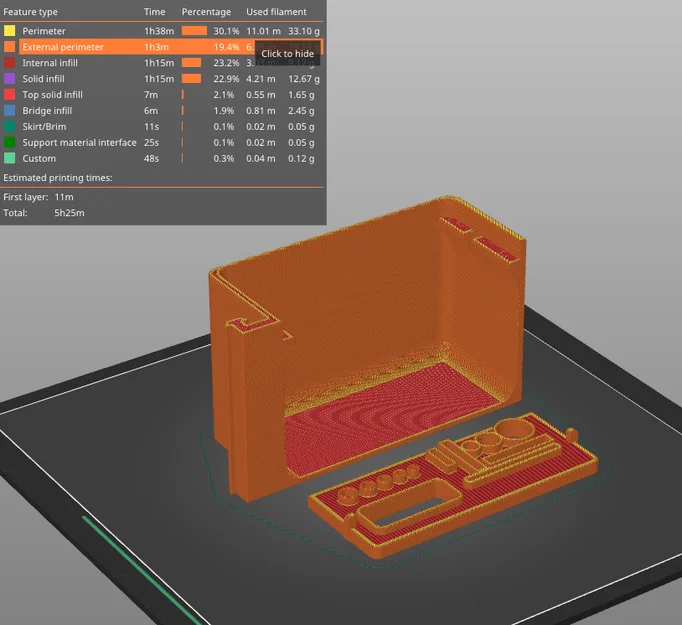Viewport: 682px width, 625px height.
Task: Toggle visibility of the Perimeter feature row
Action: tap(162, 31)
